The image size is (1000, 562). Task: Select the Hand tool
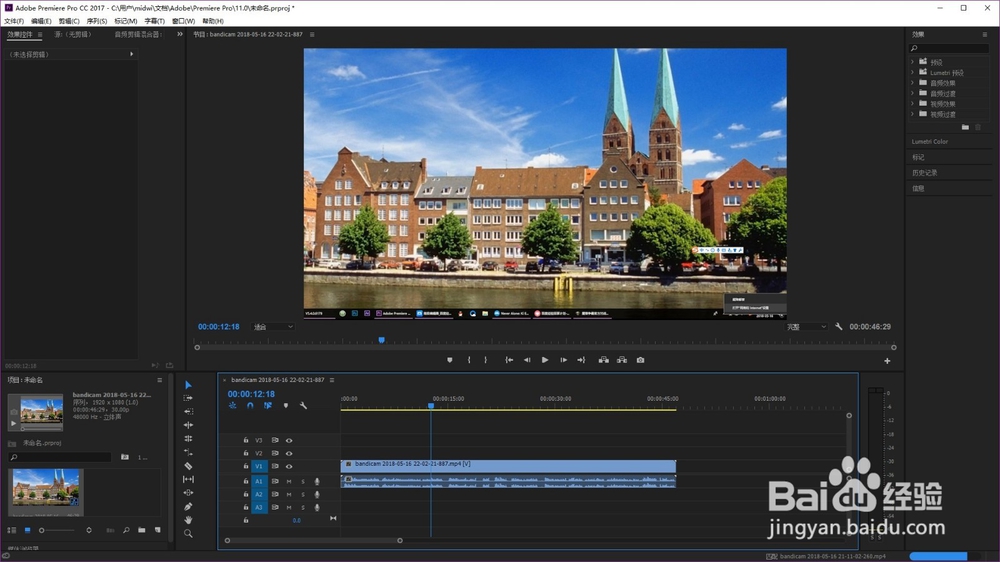(x=188, y=520)
